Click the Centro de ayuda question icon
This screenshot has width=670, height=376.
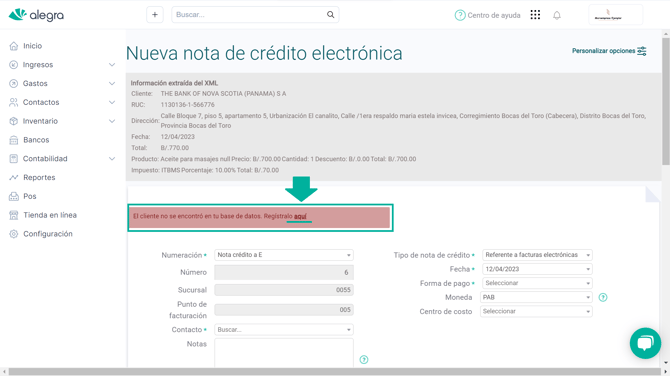pos(460,15)
